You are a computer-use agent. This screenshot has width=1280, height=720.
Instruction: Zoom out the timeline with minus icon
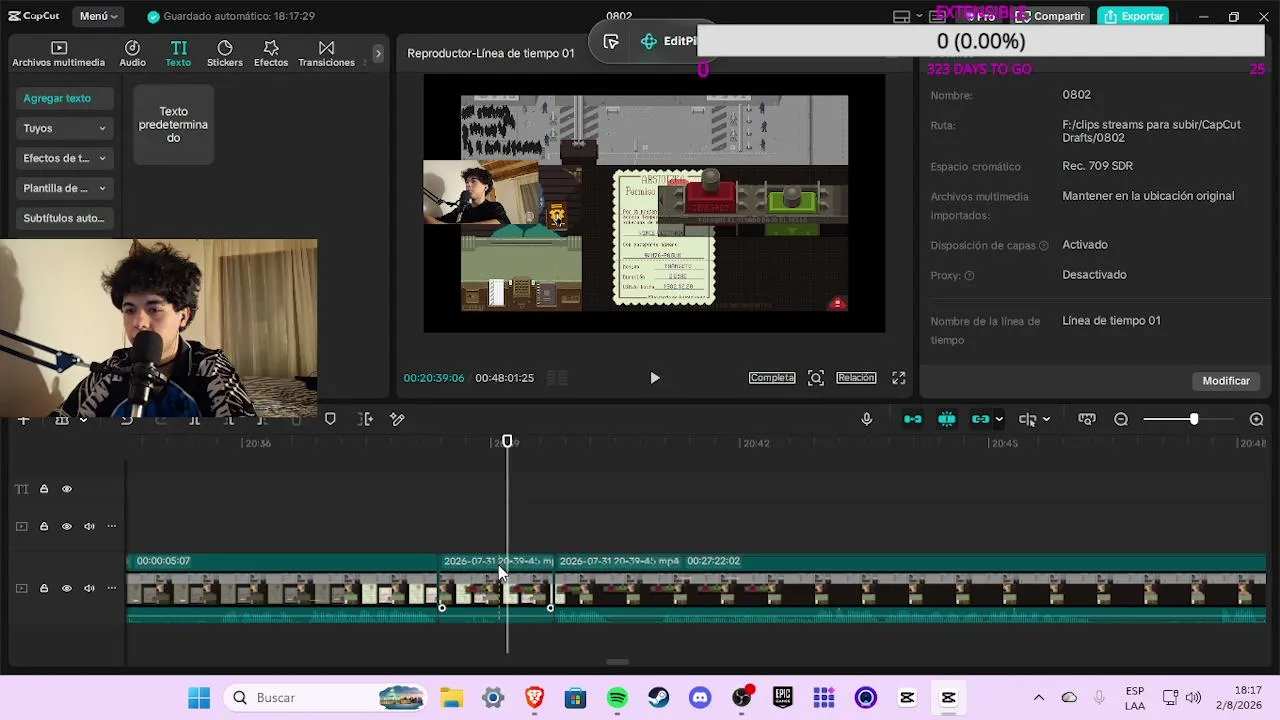point(1121,419)
